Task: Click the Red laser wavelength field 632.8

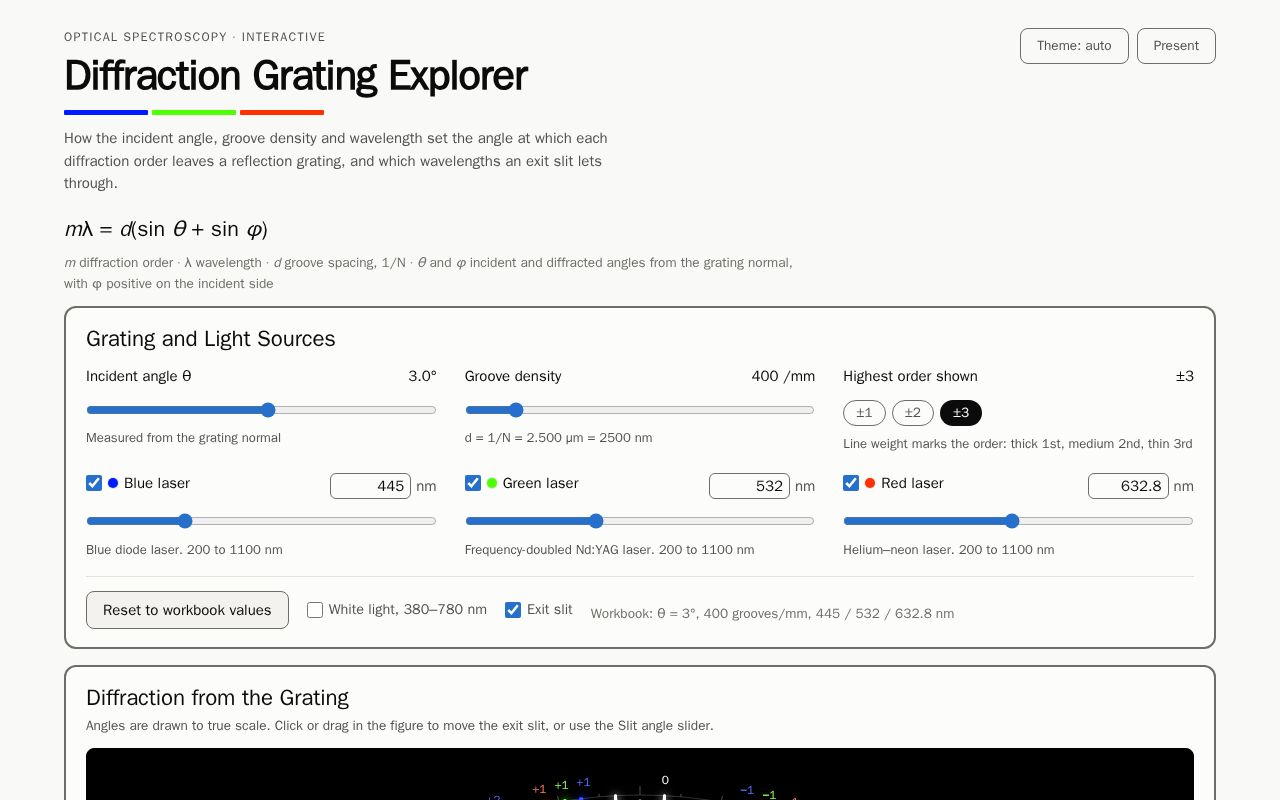Action: [x=1128, y=486]
